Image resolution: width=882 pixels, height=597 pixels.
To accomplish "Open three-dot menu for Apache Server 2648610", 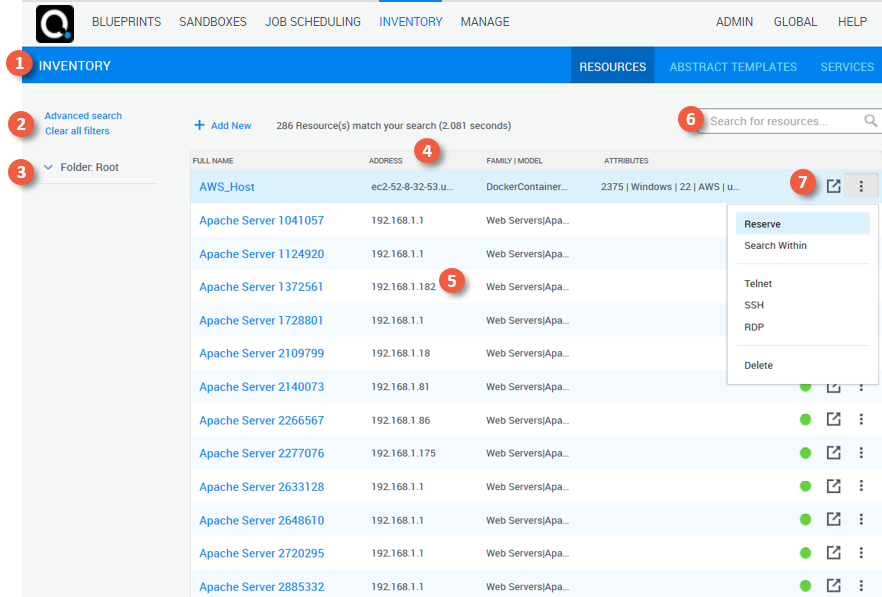I will (861, 520).
